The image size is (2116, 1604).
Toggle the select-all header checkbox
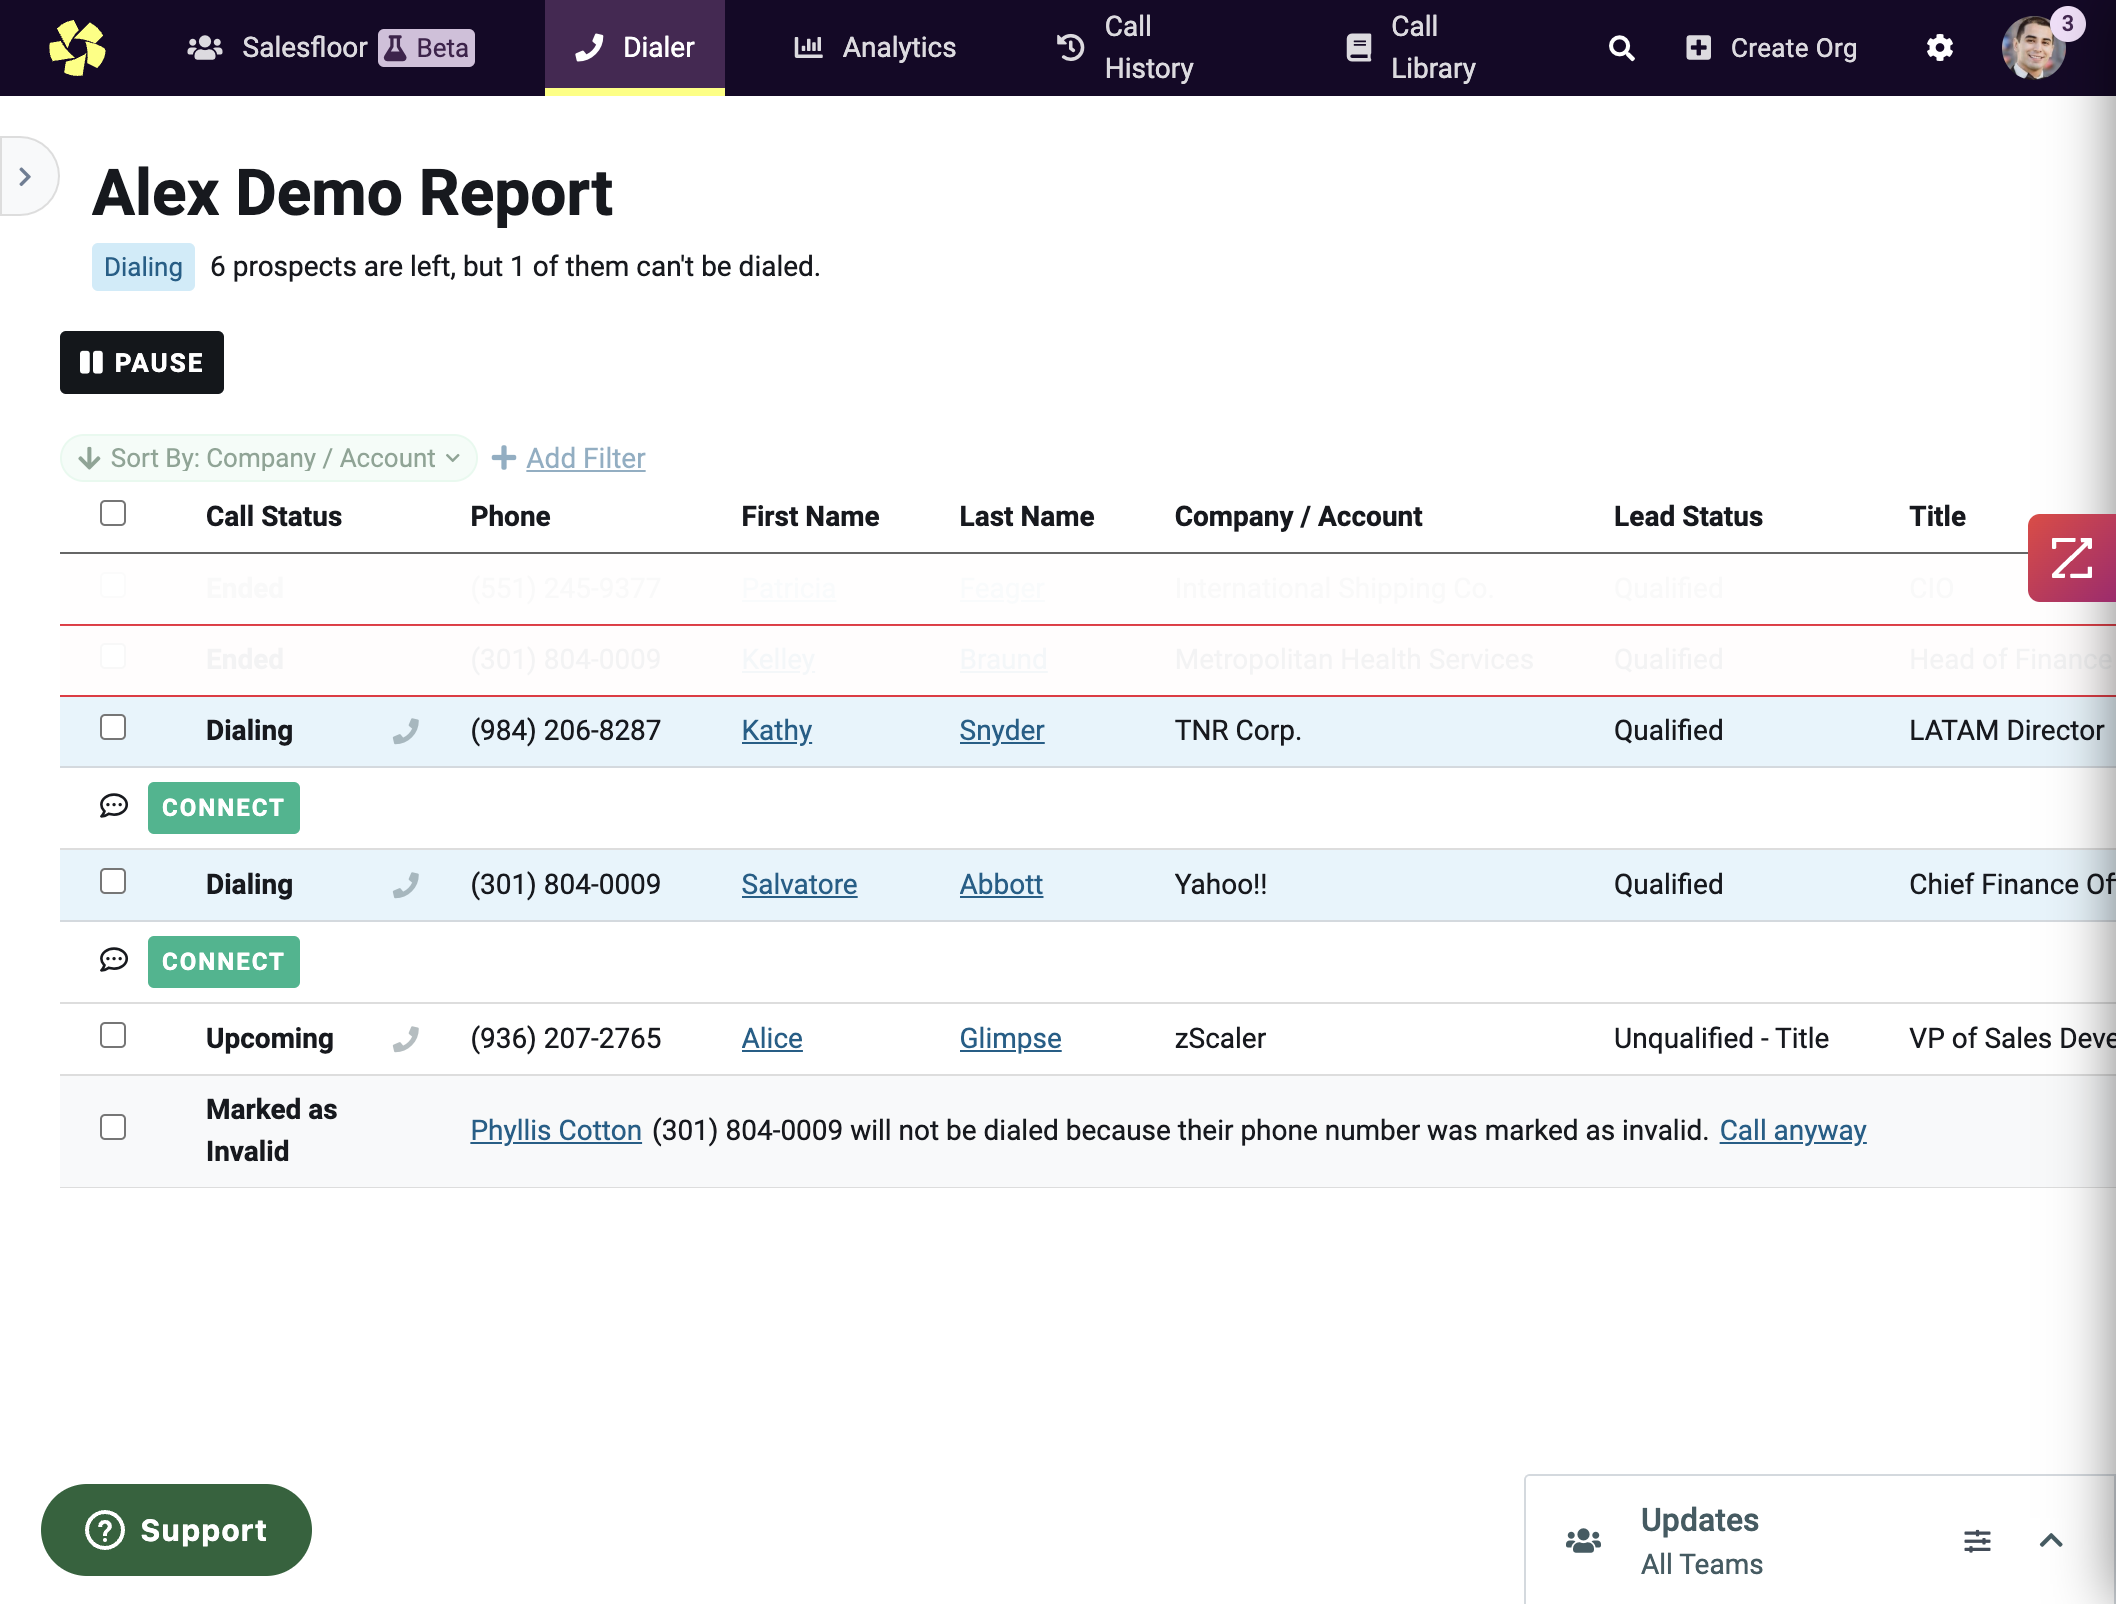coord(113,513)
